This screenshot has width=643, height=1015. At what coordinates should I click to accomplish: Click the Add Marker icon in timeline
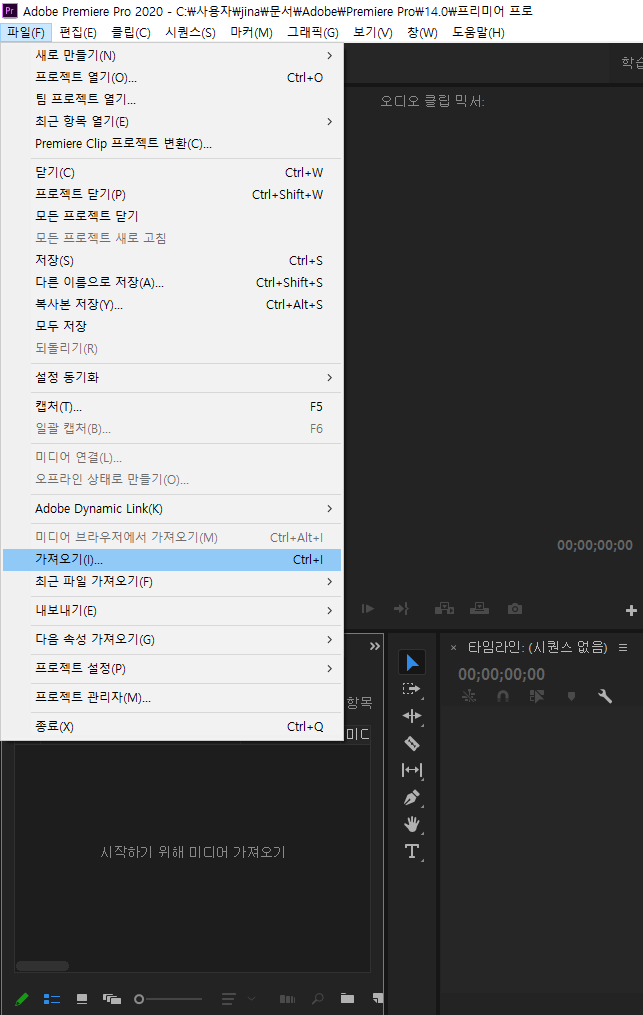click(x=571, y=697)
